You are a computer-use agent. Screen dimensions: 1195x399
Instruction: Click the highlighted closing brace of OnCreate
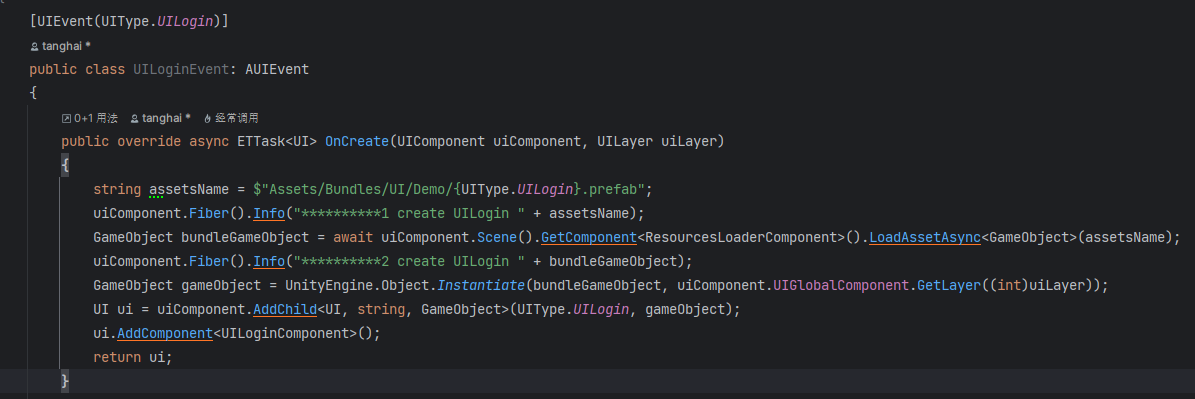pyautogui.click(x=66, y=381)
